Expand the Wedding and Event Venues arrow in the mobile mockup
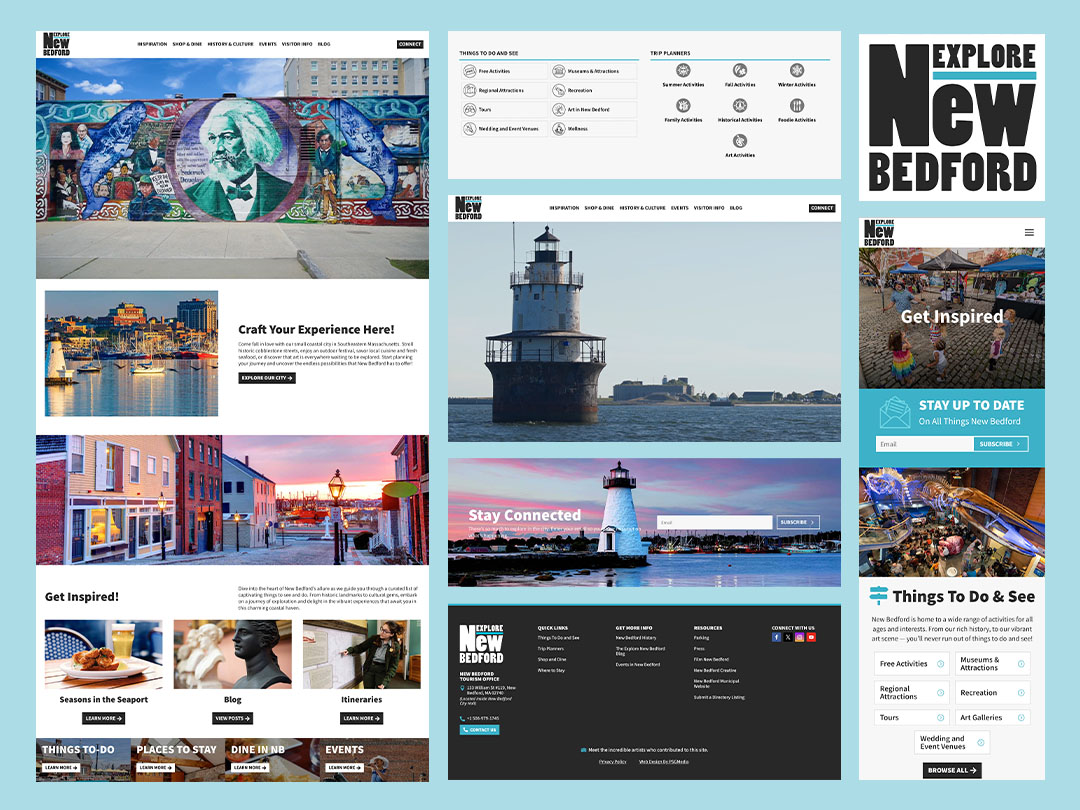Screen dimensions: 1080x810 980,742
